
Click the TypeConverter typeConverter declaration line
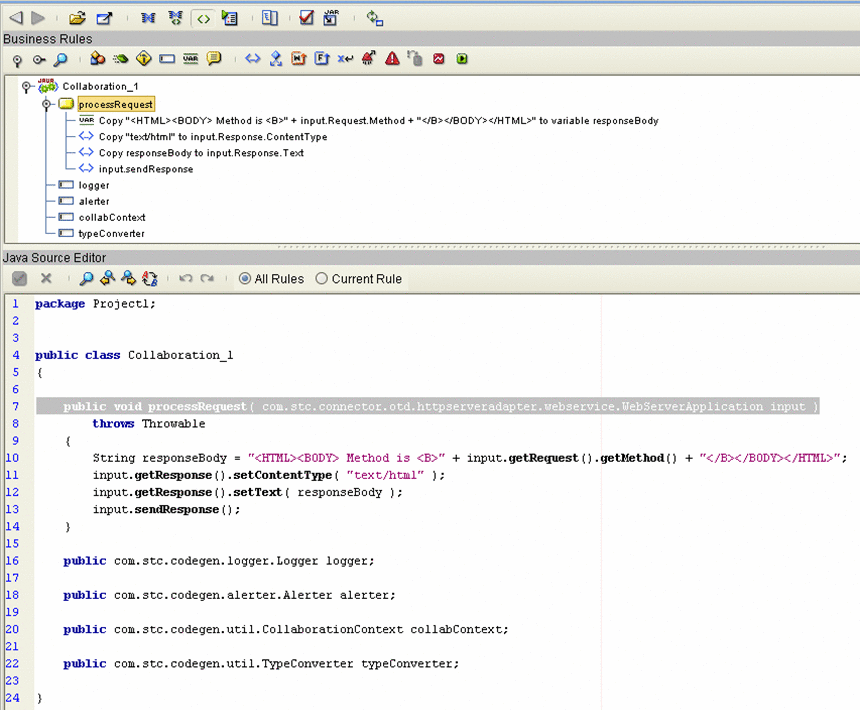point(261,664)
